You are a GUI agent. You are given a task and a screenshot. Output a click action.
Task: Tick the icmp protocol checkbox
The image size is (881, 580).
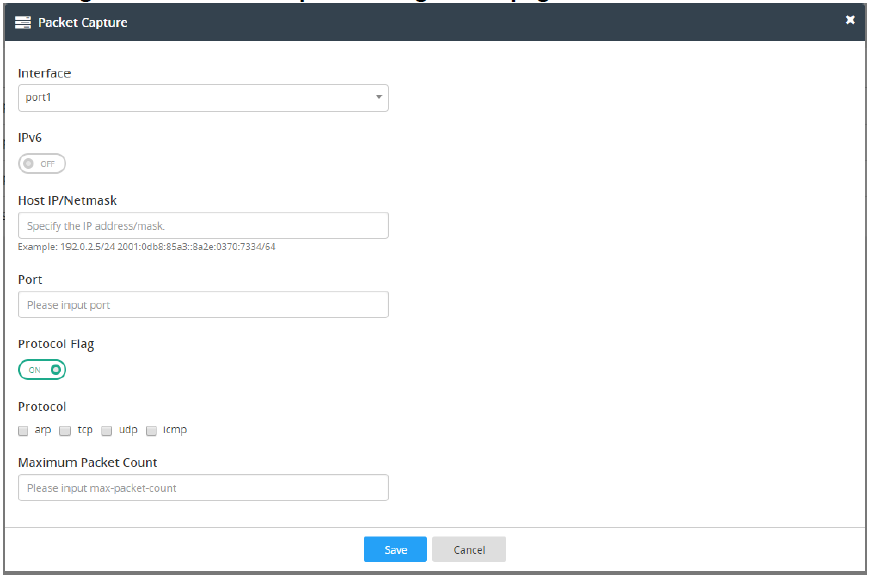151,430
